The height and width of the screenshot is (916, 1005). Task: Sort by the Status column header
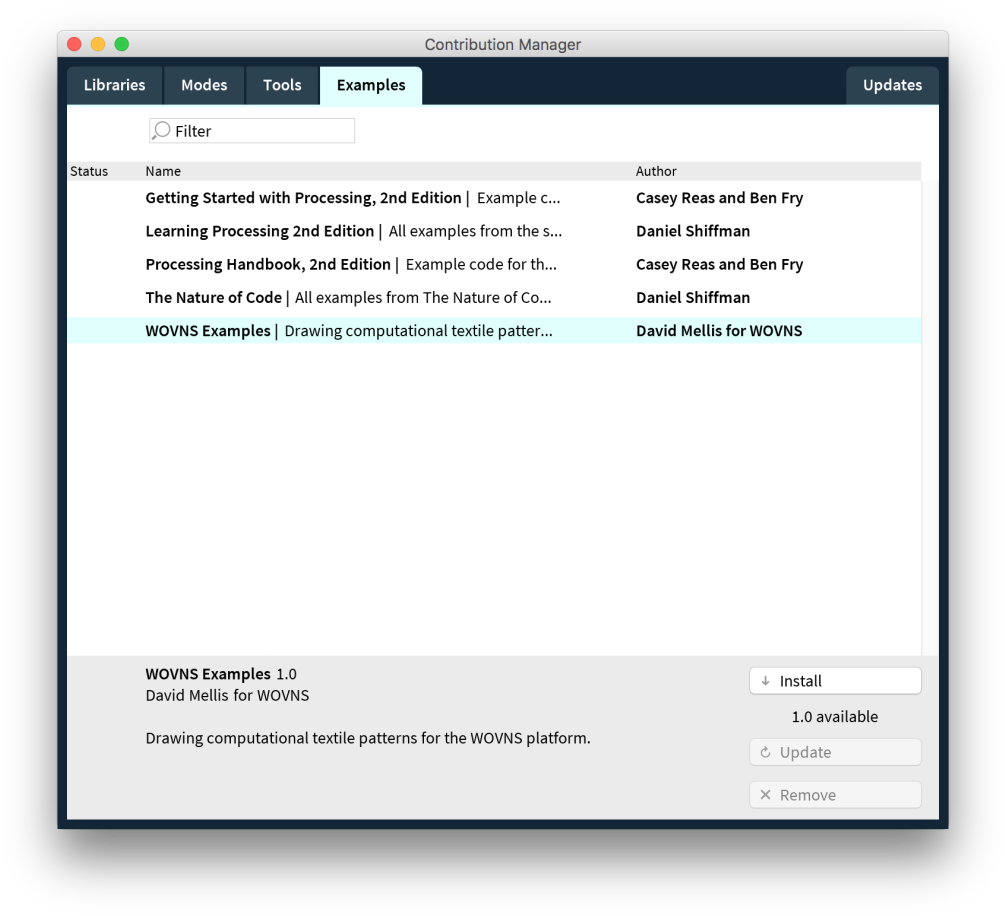[89, 171]
